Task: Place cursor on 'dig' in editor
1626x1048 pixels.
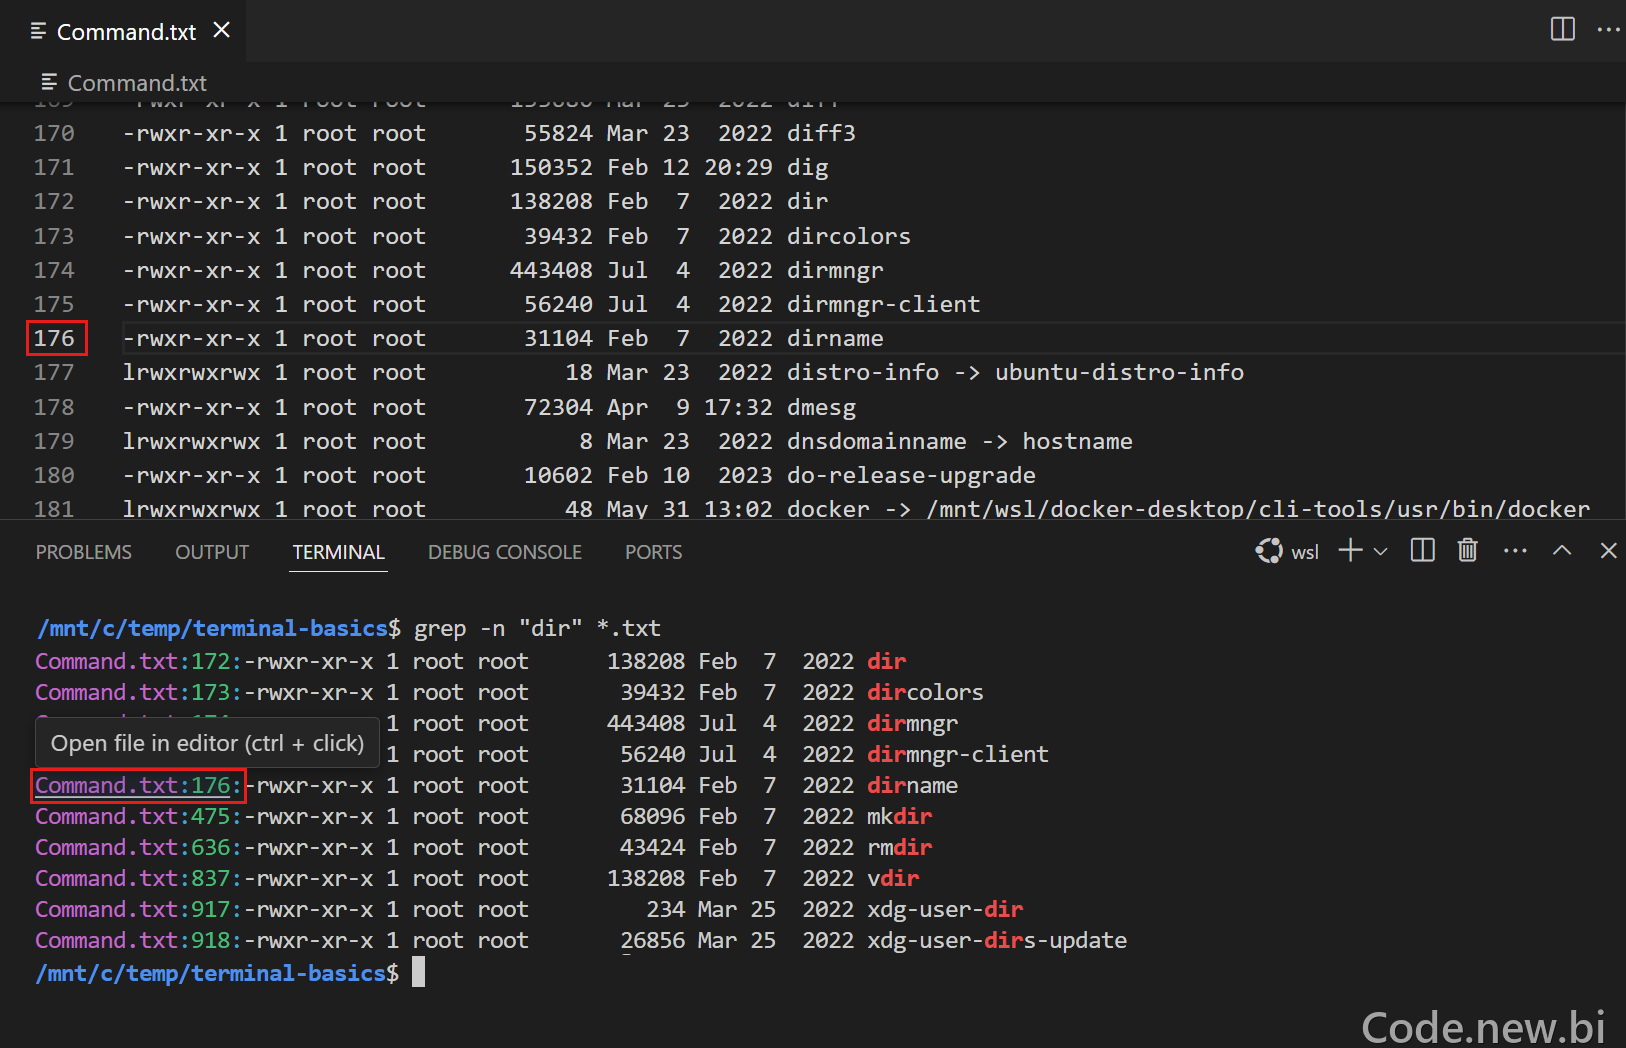Action: [x=808, y=167]
